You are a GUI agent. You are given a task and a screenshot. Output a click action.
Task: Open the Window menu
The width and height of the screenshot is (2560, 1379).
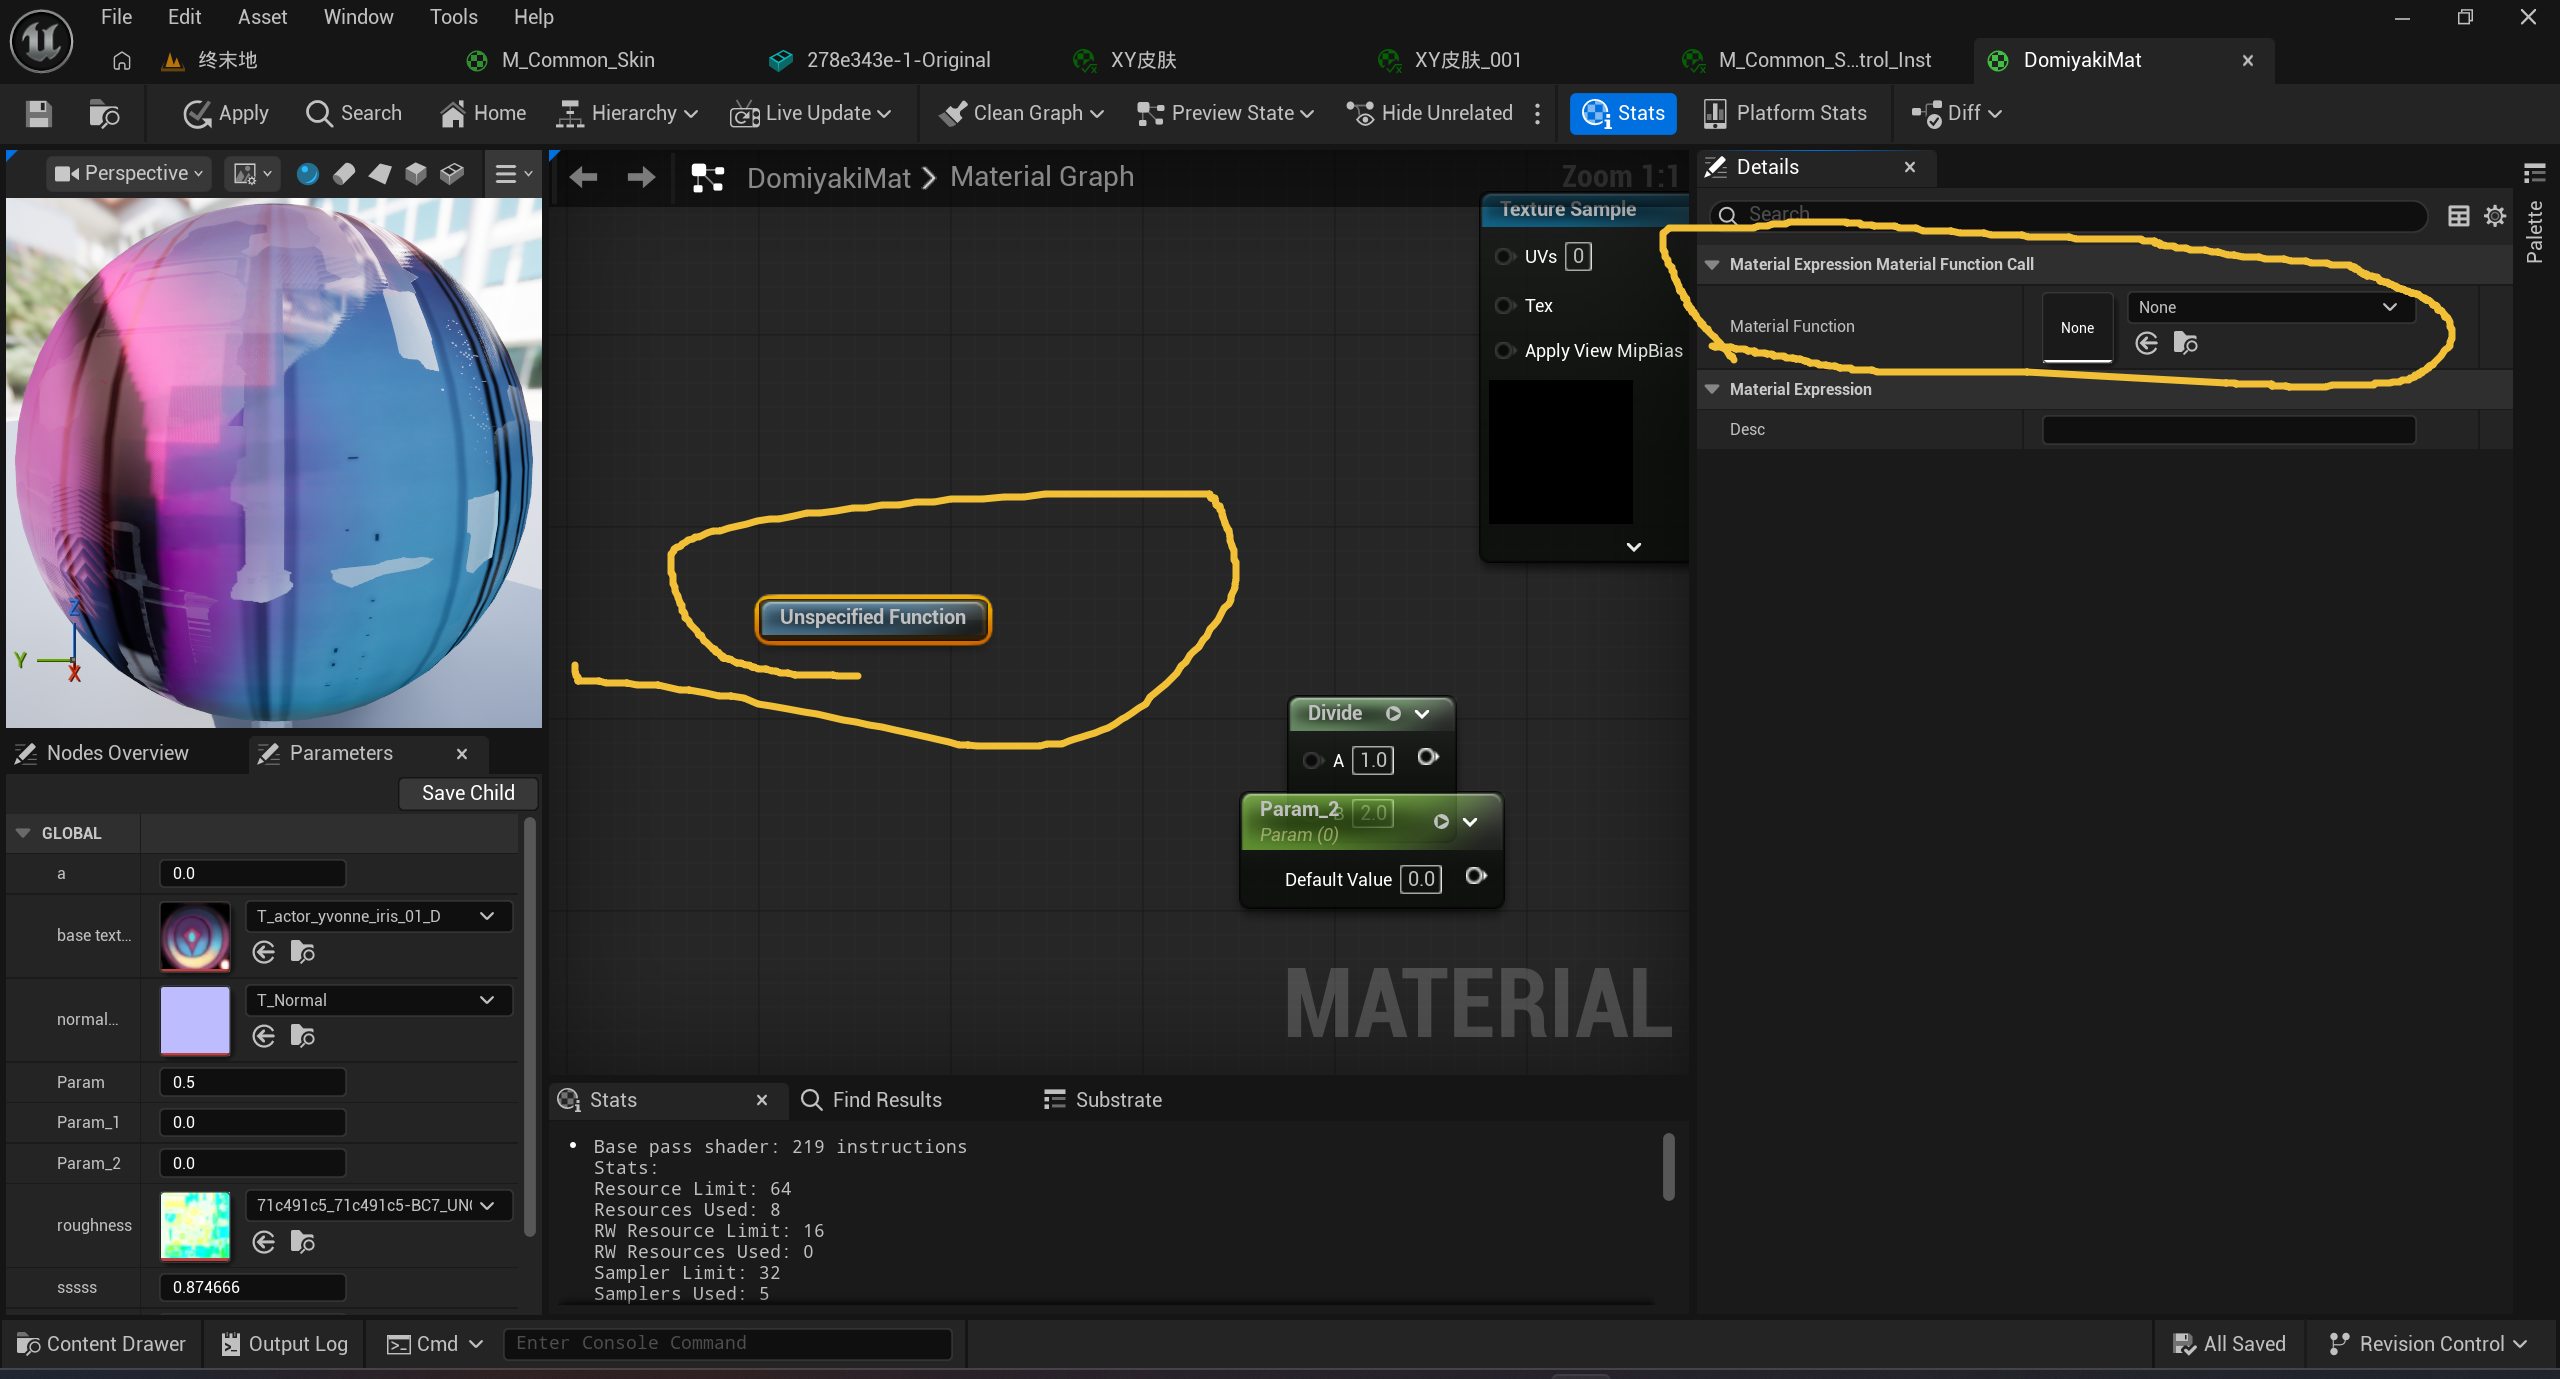358,17
